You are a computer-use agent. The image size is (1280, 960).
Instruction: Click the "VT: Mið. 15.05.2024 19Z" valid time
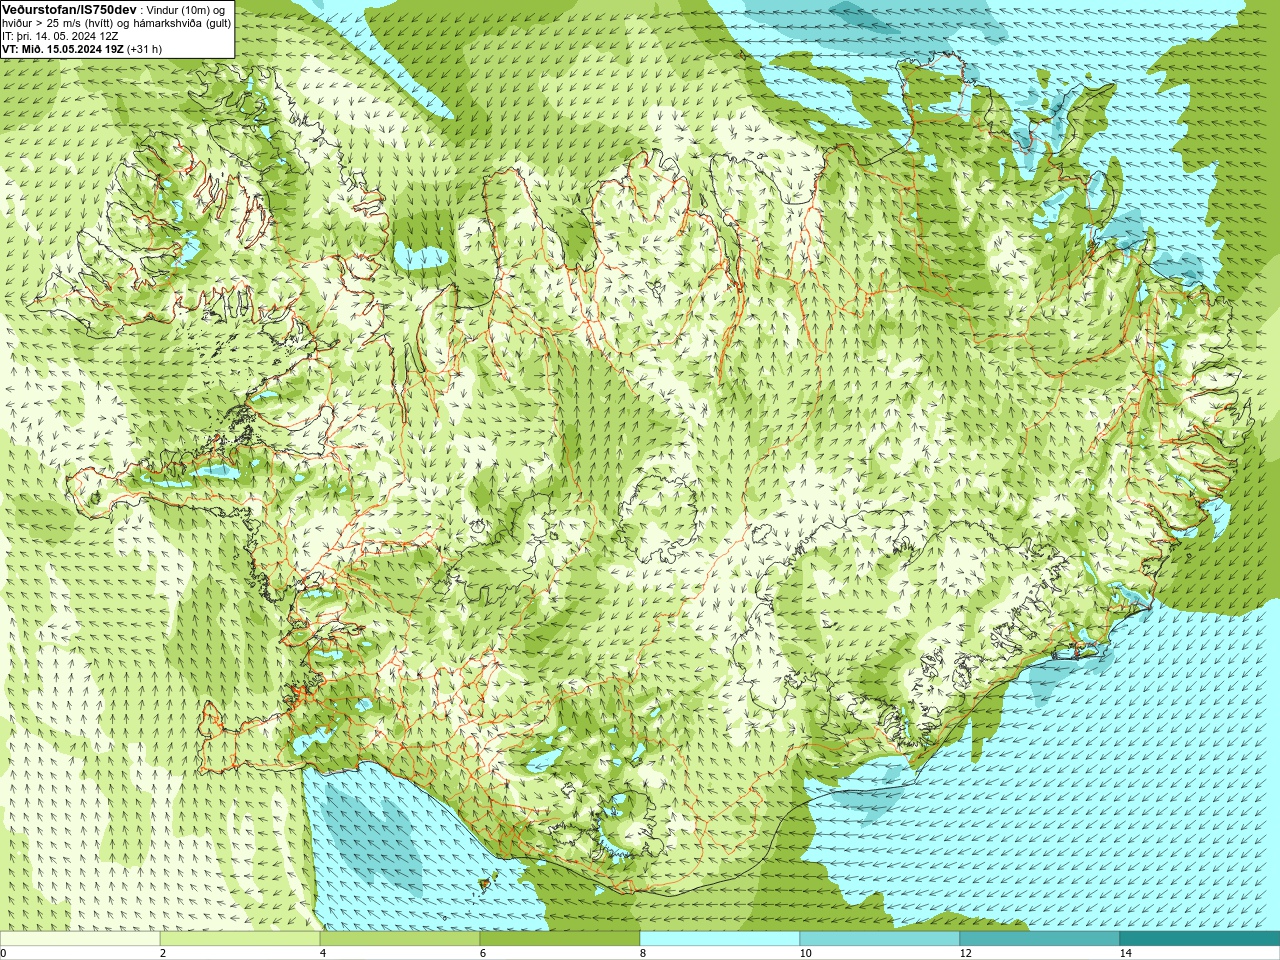[x=63, y=49]
